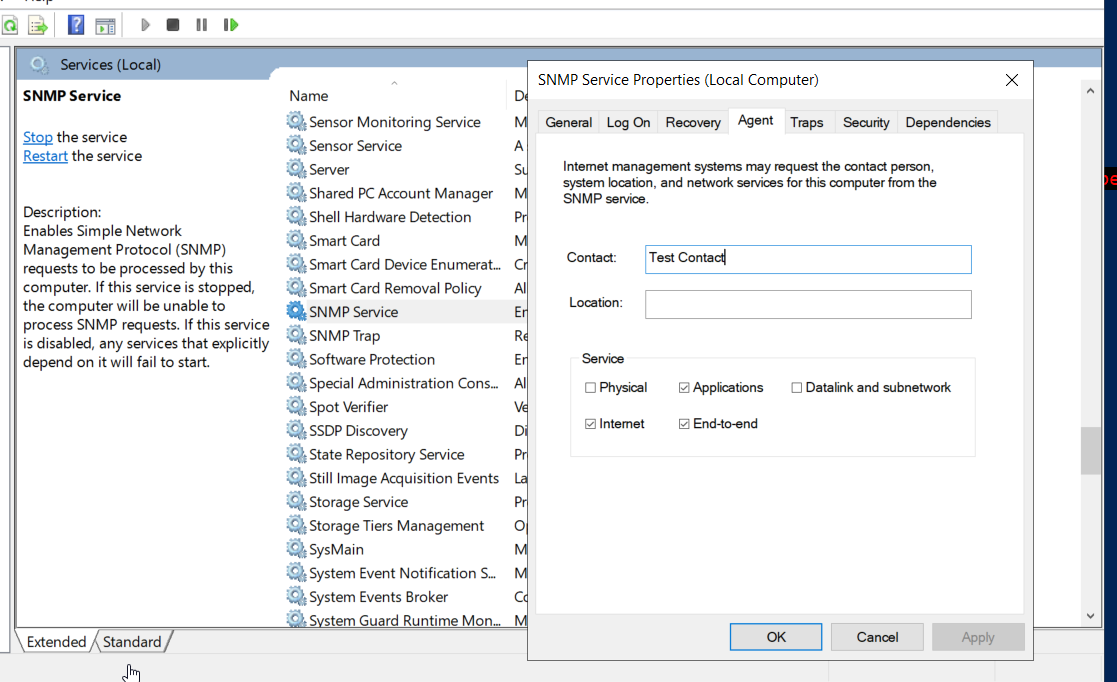Click the Refresh toolbar icon
Image resolution: width=1117 pixels, height=682 pixels.
pyautogui.click(x=10, y=26)
